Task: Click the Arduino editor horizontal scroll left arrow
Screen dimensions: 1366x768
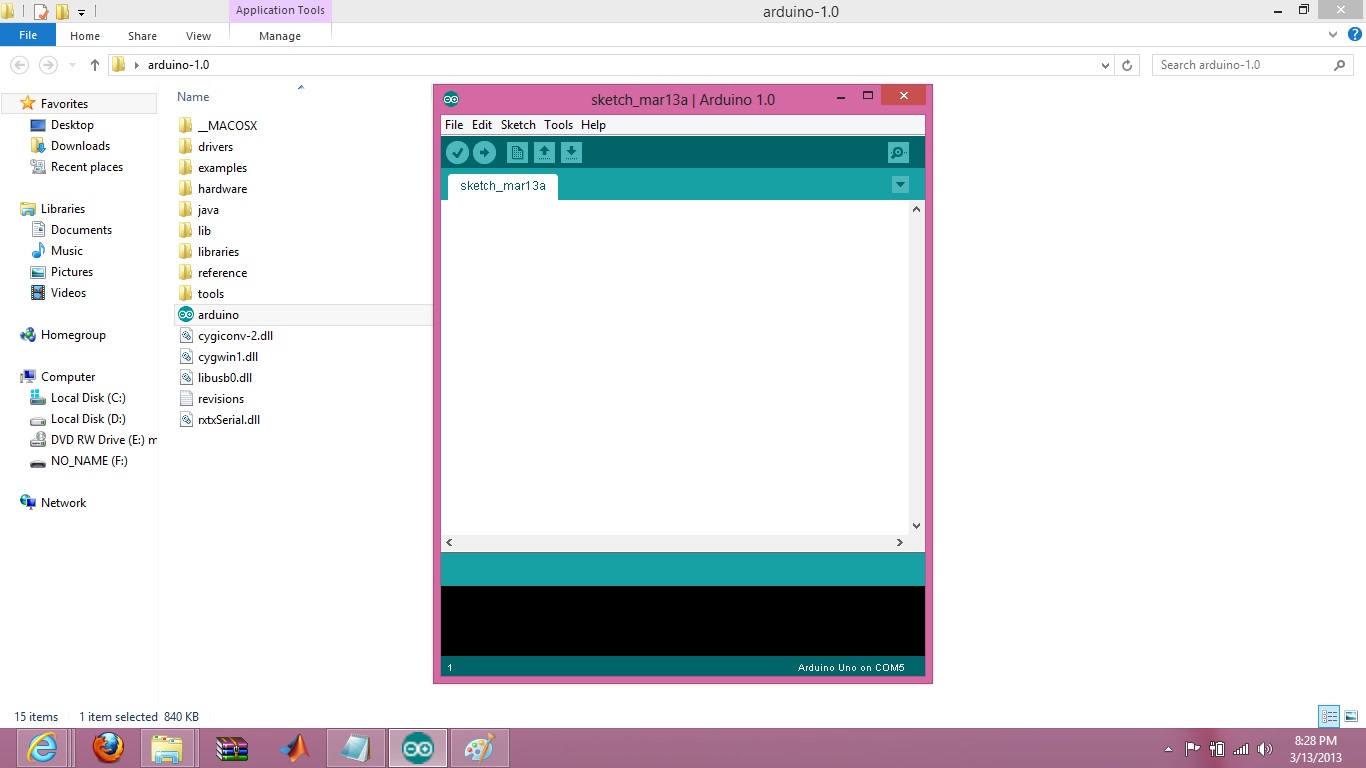Action: click(x=449, y=542)
